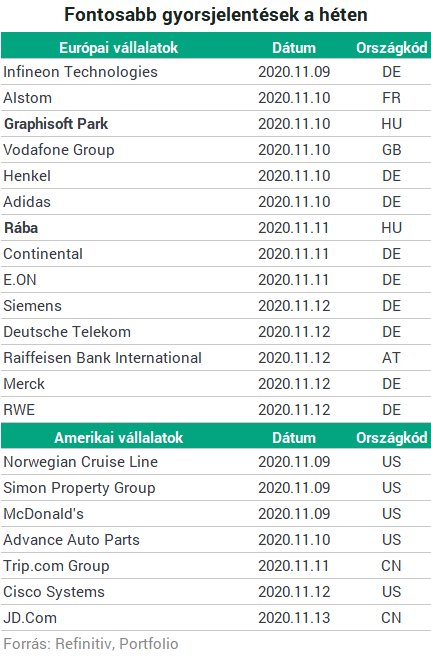Viewport: 431px width, 656px height.
Task: Select the Európai vállalatok column header
Action: click(x=118, y=48)
